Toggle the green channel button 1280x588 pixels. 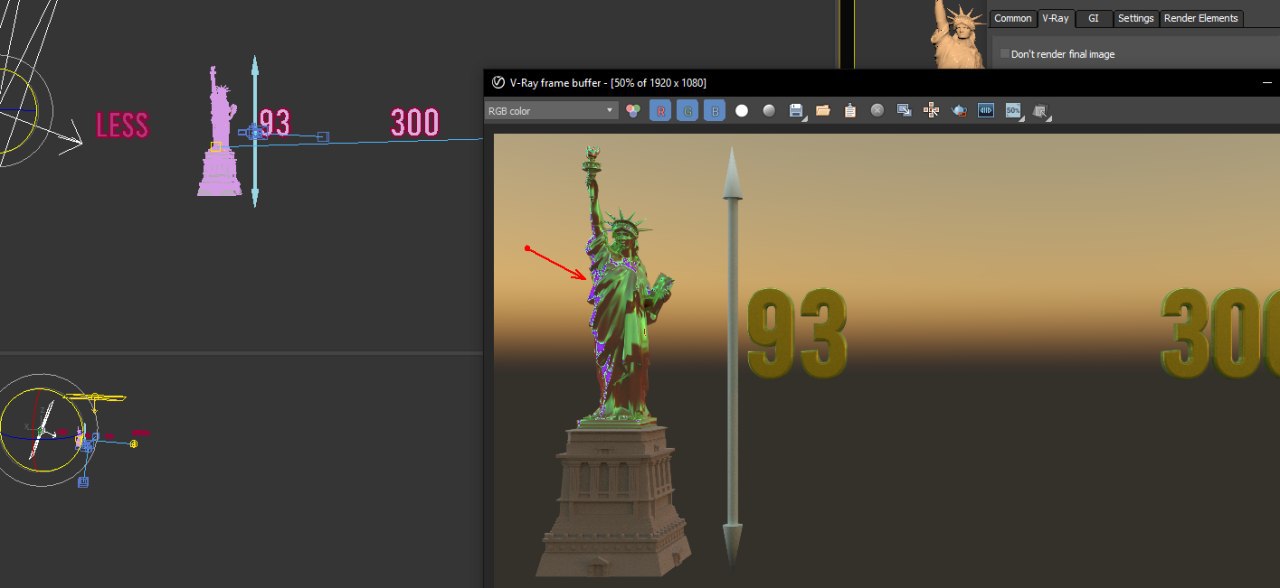[x=687, y=111]
